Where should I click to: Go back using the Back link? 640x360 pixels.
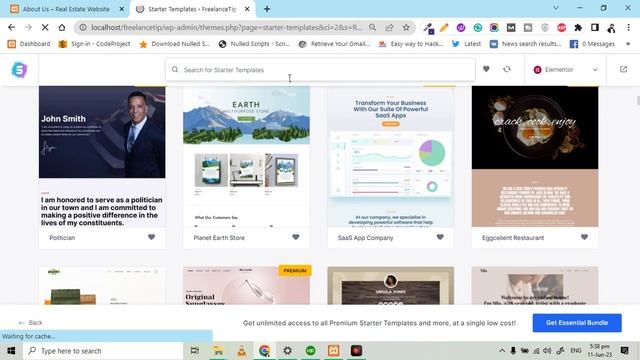(31, 323)
